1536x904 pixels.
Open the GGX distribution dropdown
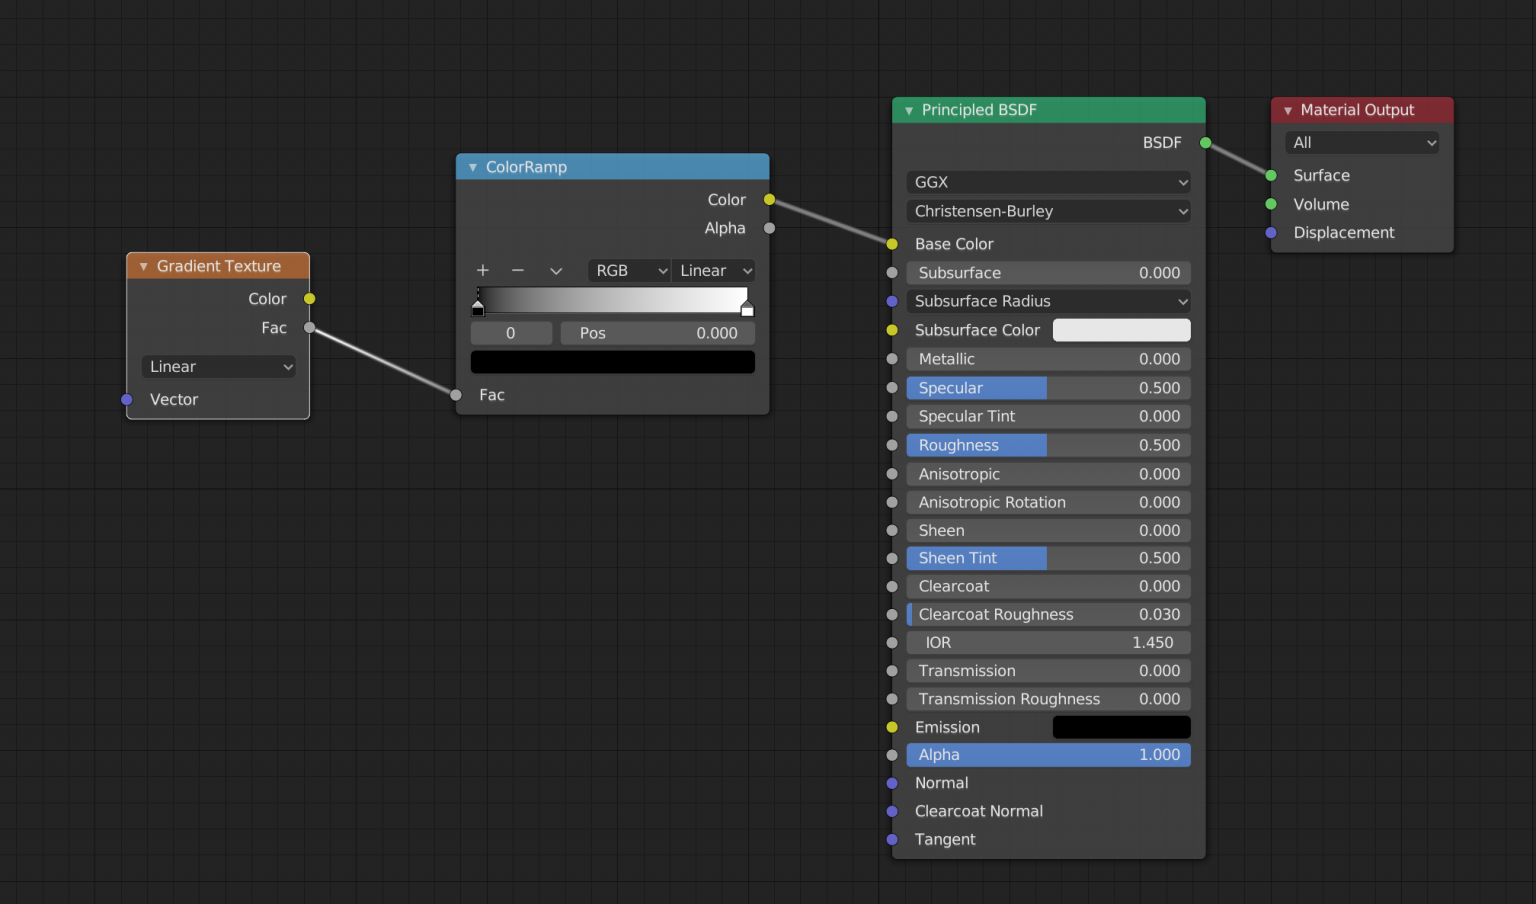click(1049, 182)
